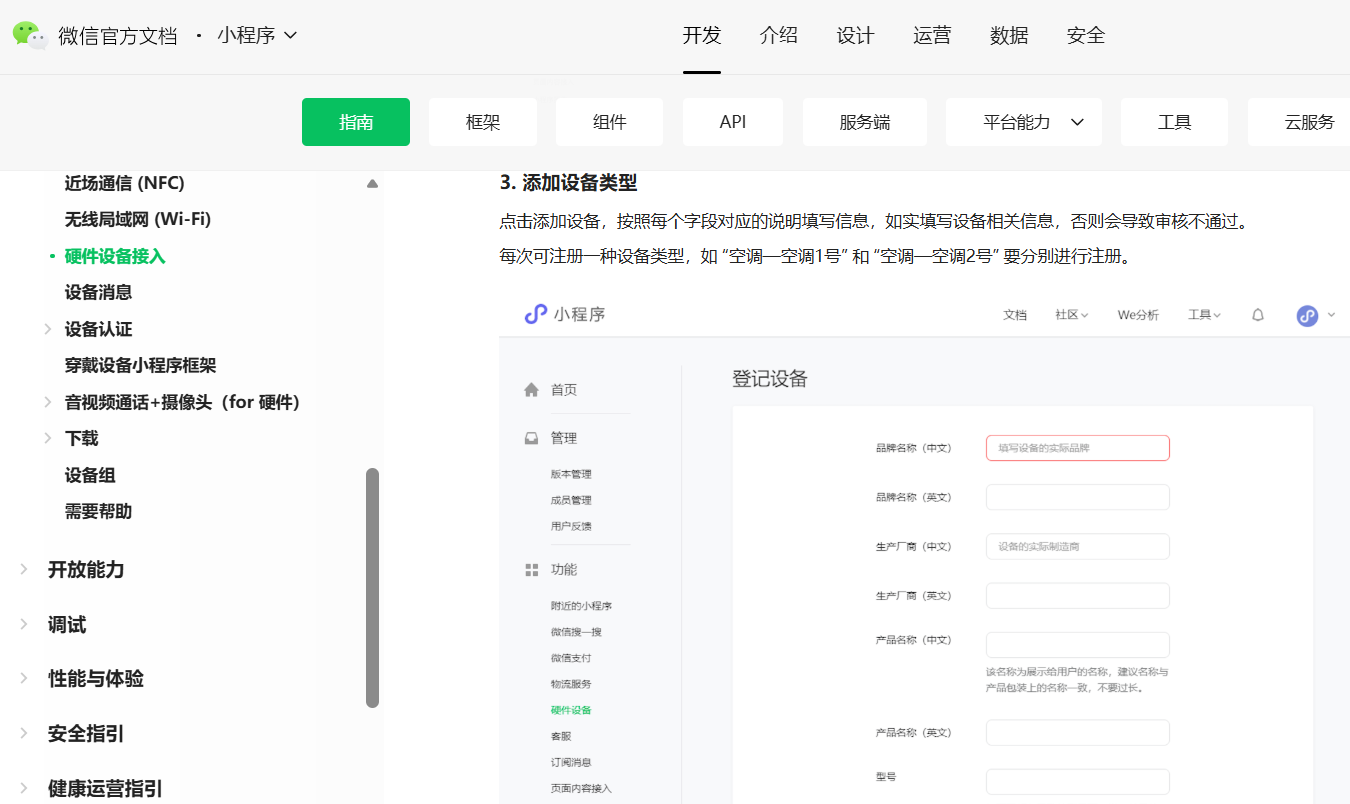
Task: Click 版本管理 in the embedded screenshot menu
Action: [x=571, y=474]
